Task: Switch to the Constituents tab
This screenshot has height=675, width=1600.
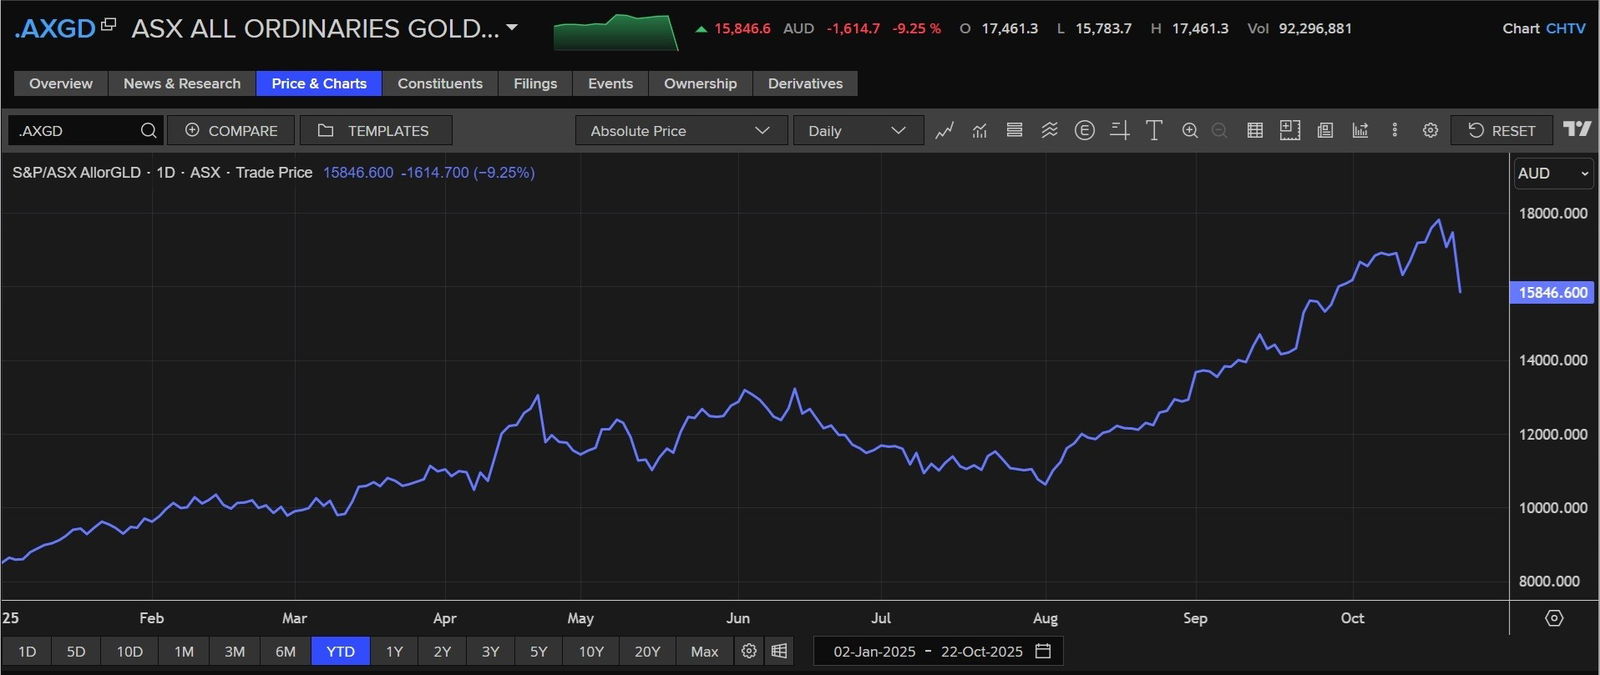Action: [440, 84]
